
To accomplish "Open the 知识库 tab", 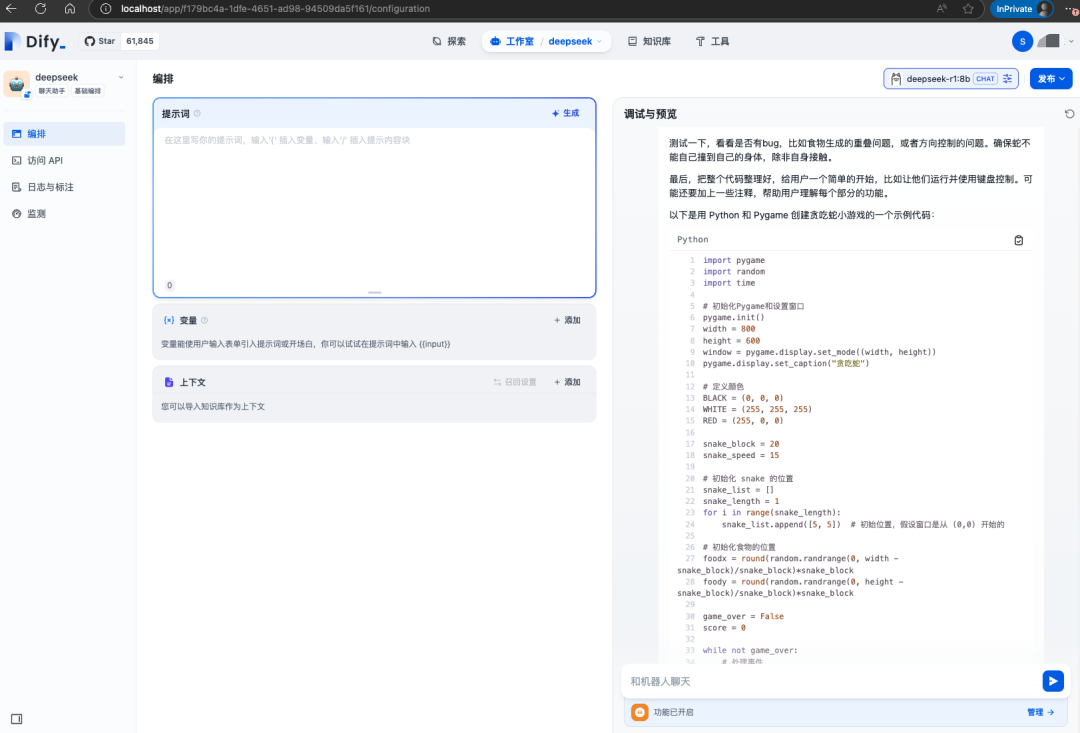I will [650, 41].
